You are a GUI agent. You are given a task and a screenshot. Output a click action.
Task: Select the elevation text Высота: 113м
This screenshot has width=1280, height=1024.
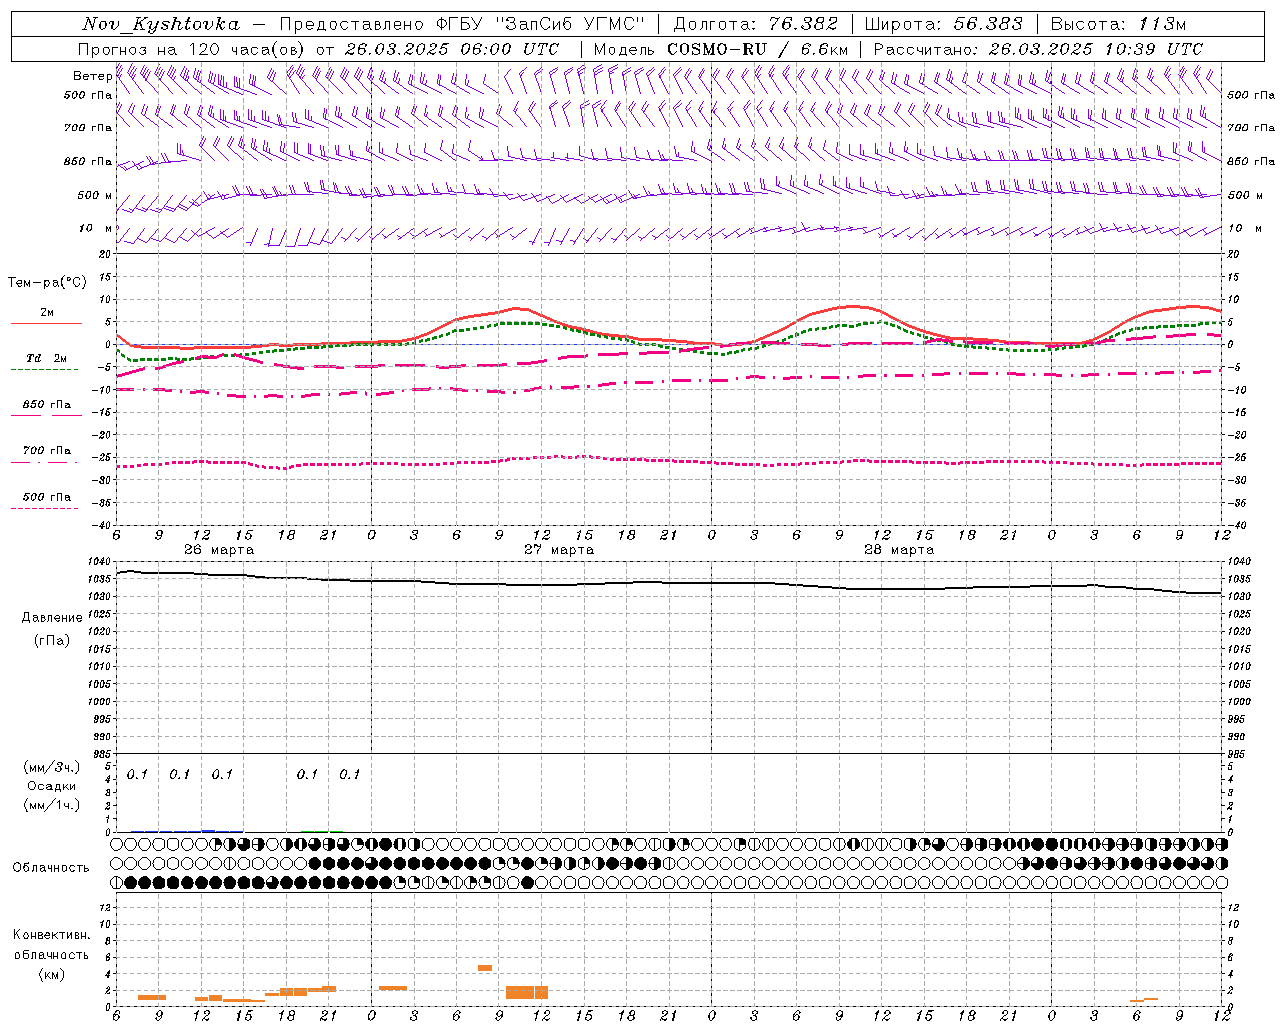(x=1120, y=24)
